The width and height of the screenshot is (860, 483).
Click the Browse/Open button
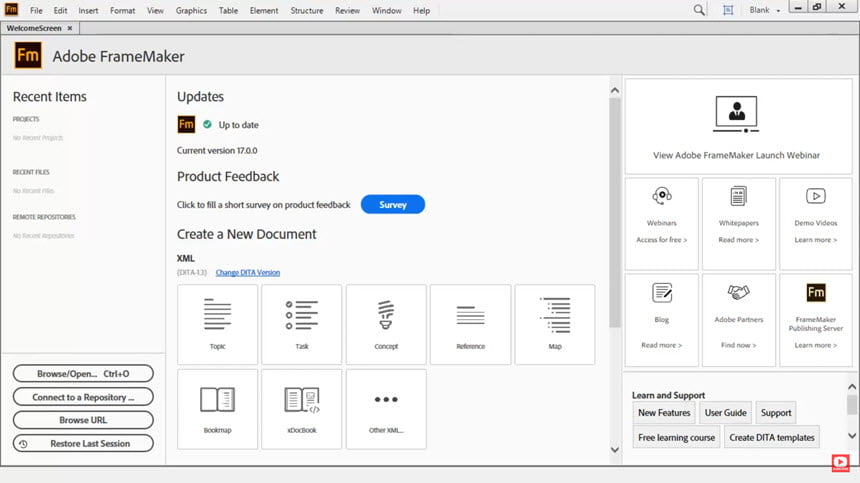pyautogui.click(x=83, y=373)
